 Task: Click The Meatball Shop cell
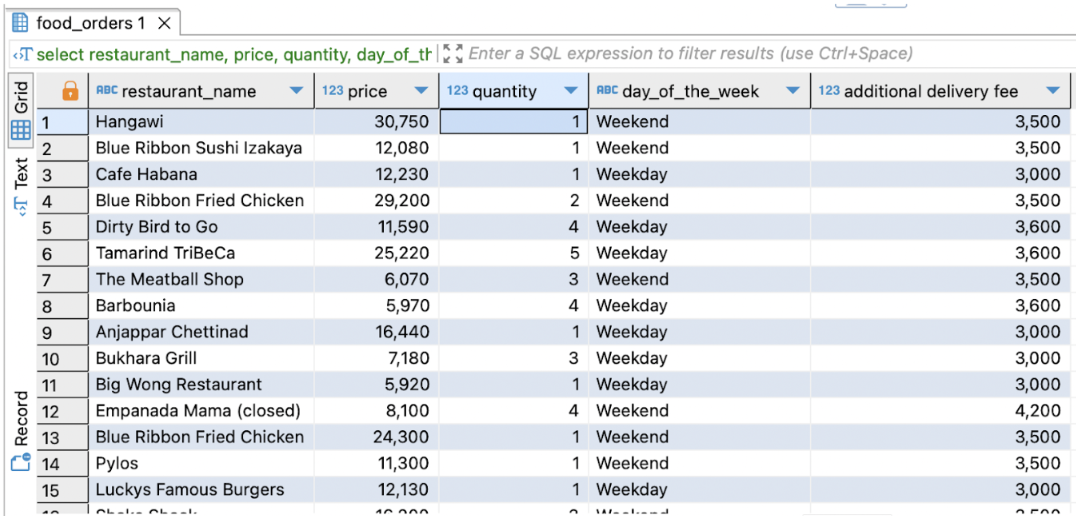coord(202,279)
